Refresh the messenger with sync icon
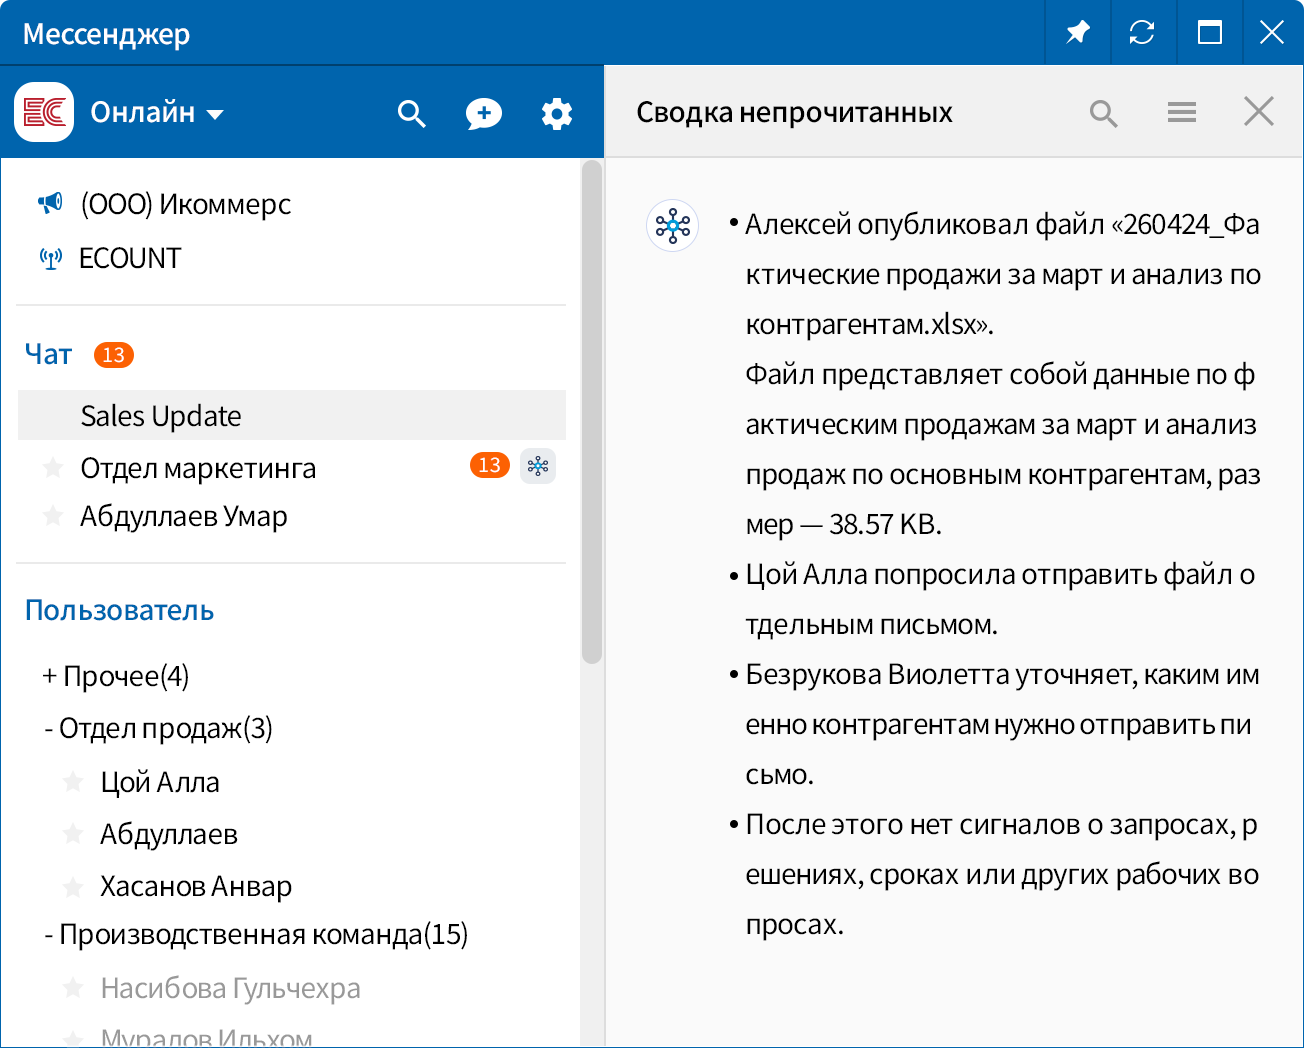Screen dimensions: 1304x1048 pos(1142,33)
